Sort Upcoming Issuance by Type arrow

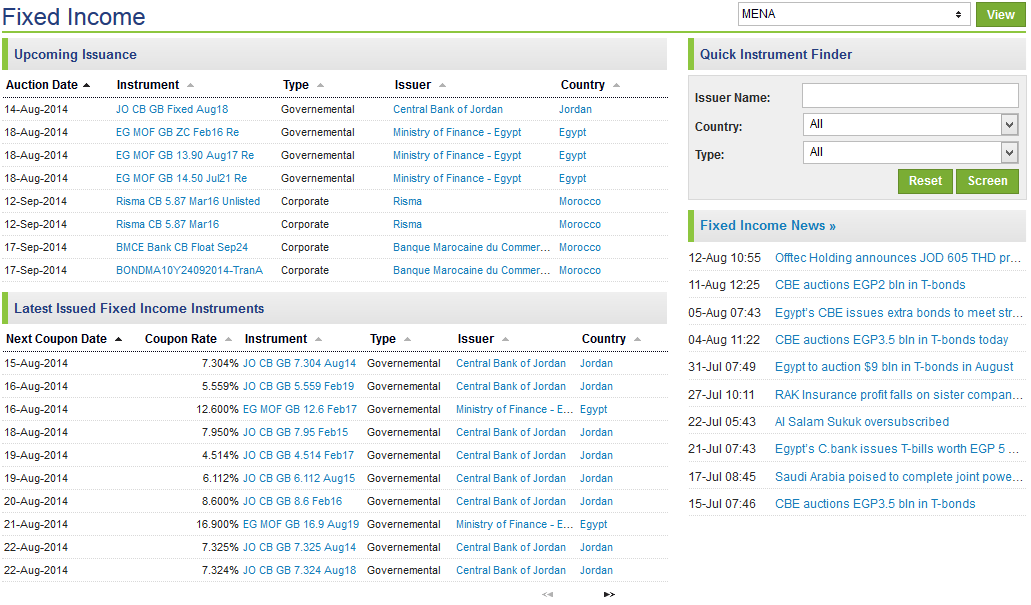320,85
